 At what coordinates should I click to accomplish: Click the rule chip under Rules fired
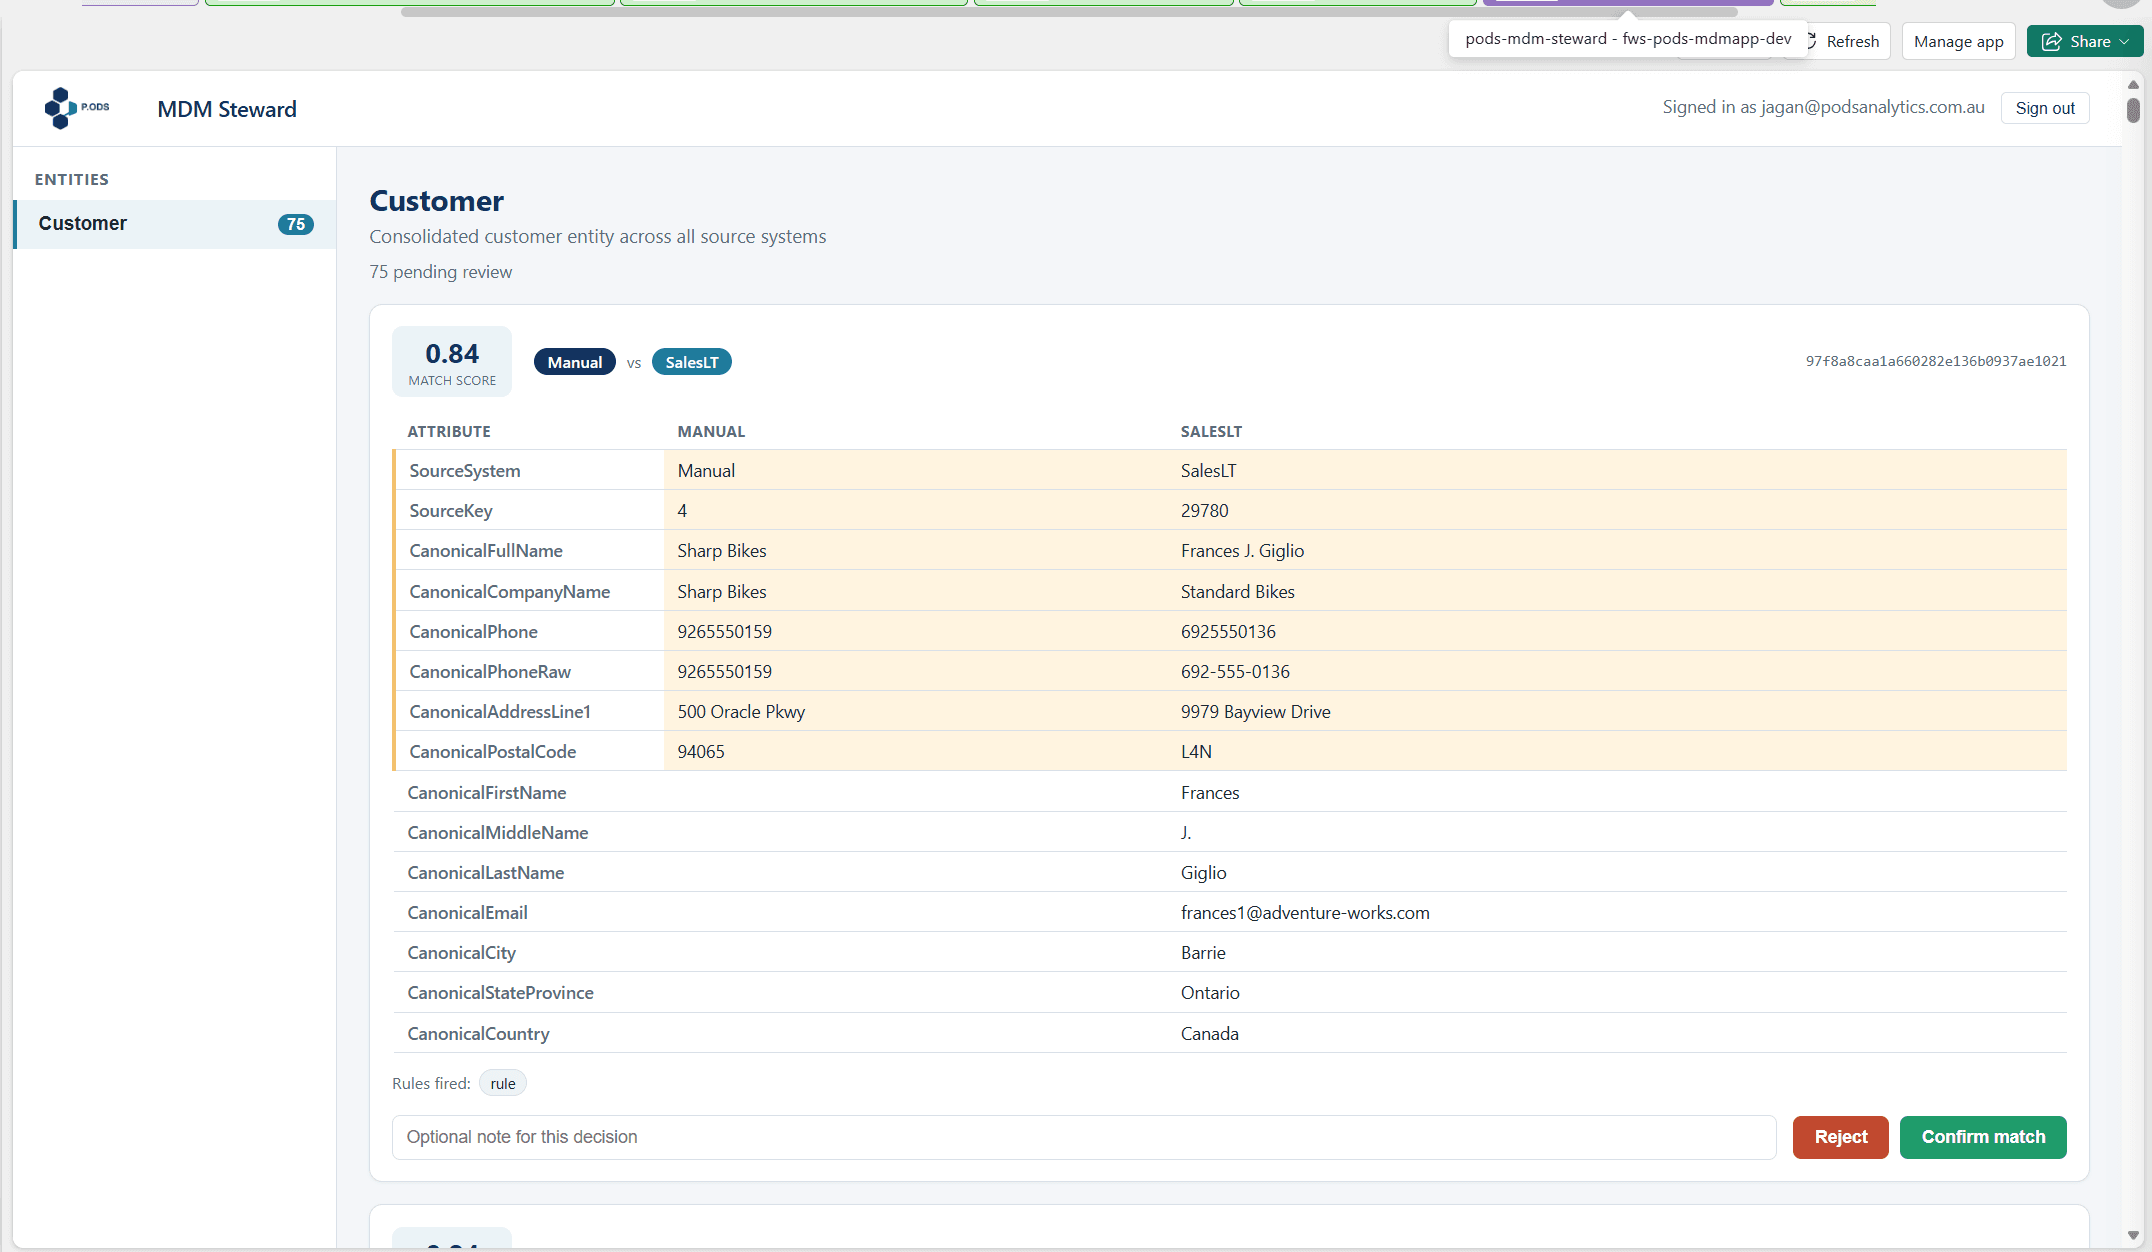click(x=503, y=1083)
